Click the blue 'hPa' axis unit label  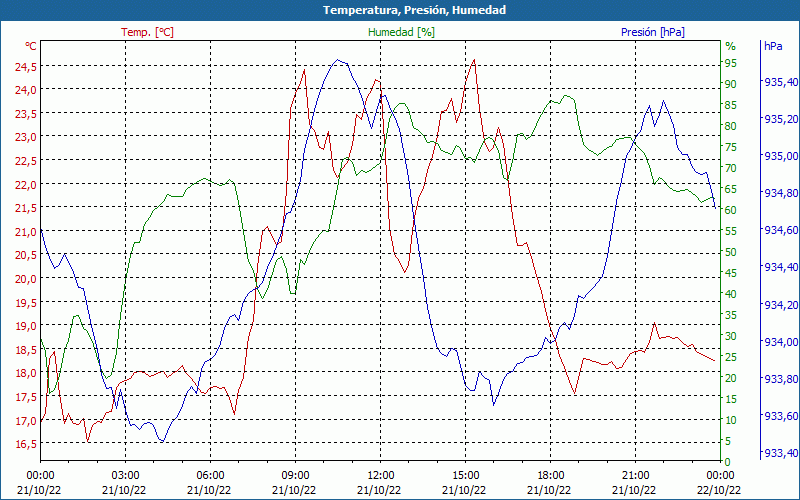[x=773, y=46]
